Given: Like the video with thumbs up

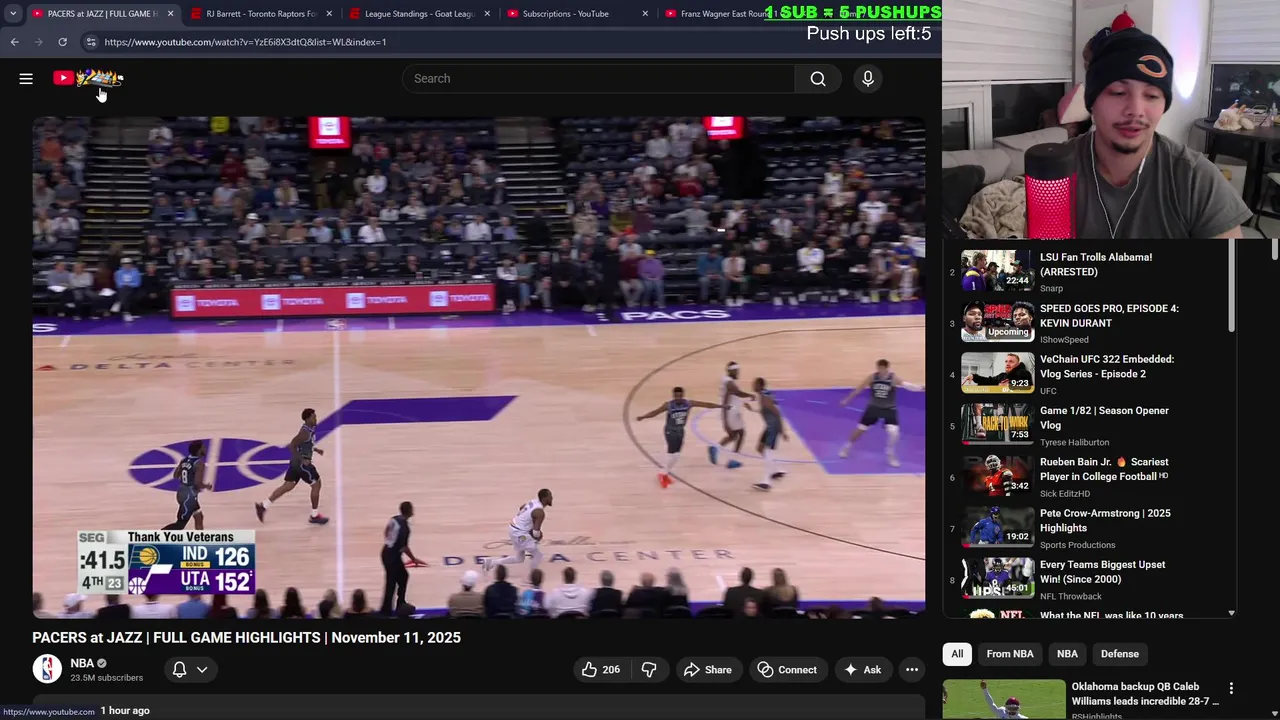Looking at the screenshot, I should click(601, 670).
